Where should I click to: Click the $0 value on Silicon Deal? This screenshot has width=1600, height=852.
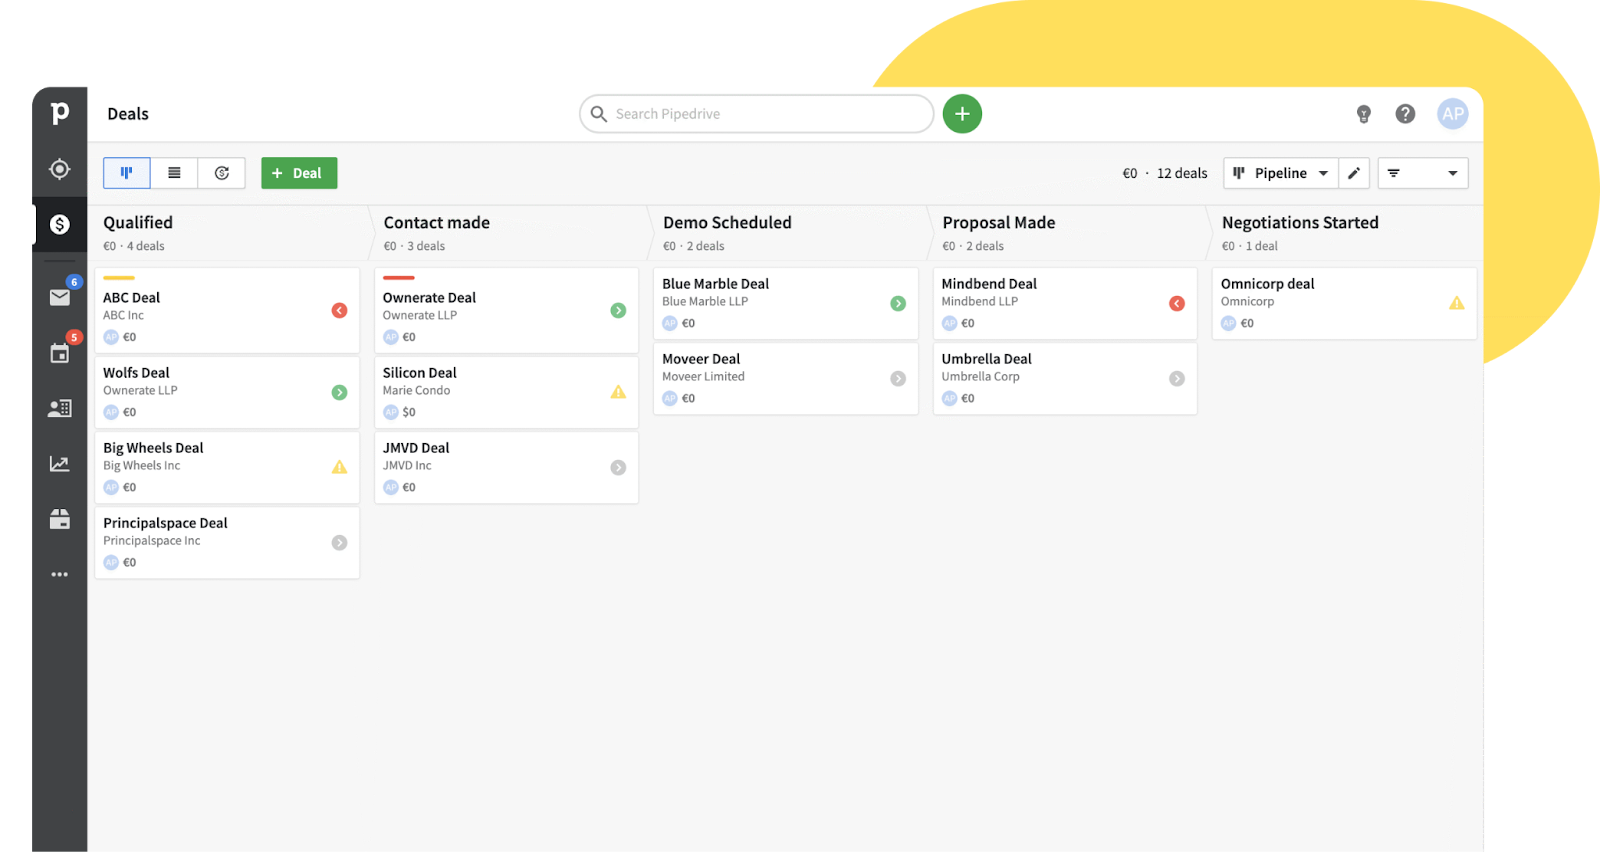tap(409, 412)
